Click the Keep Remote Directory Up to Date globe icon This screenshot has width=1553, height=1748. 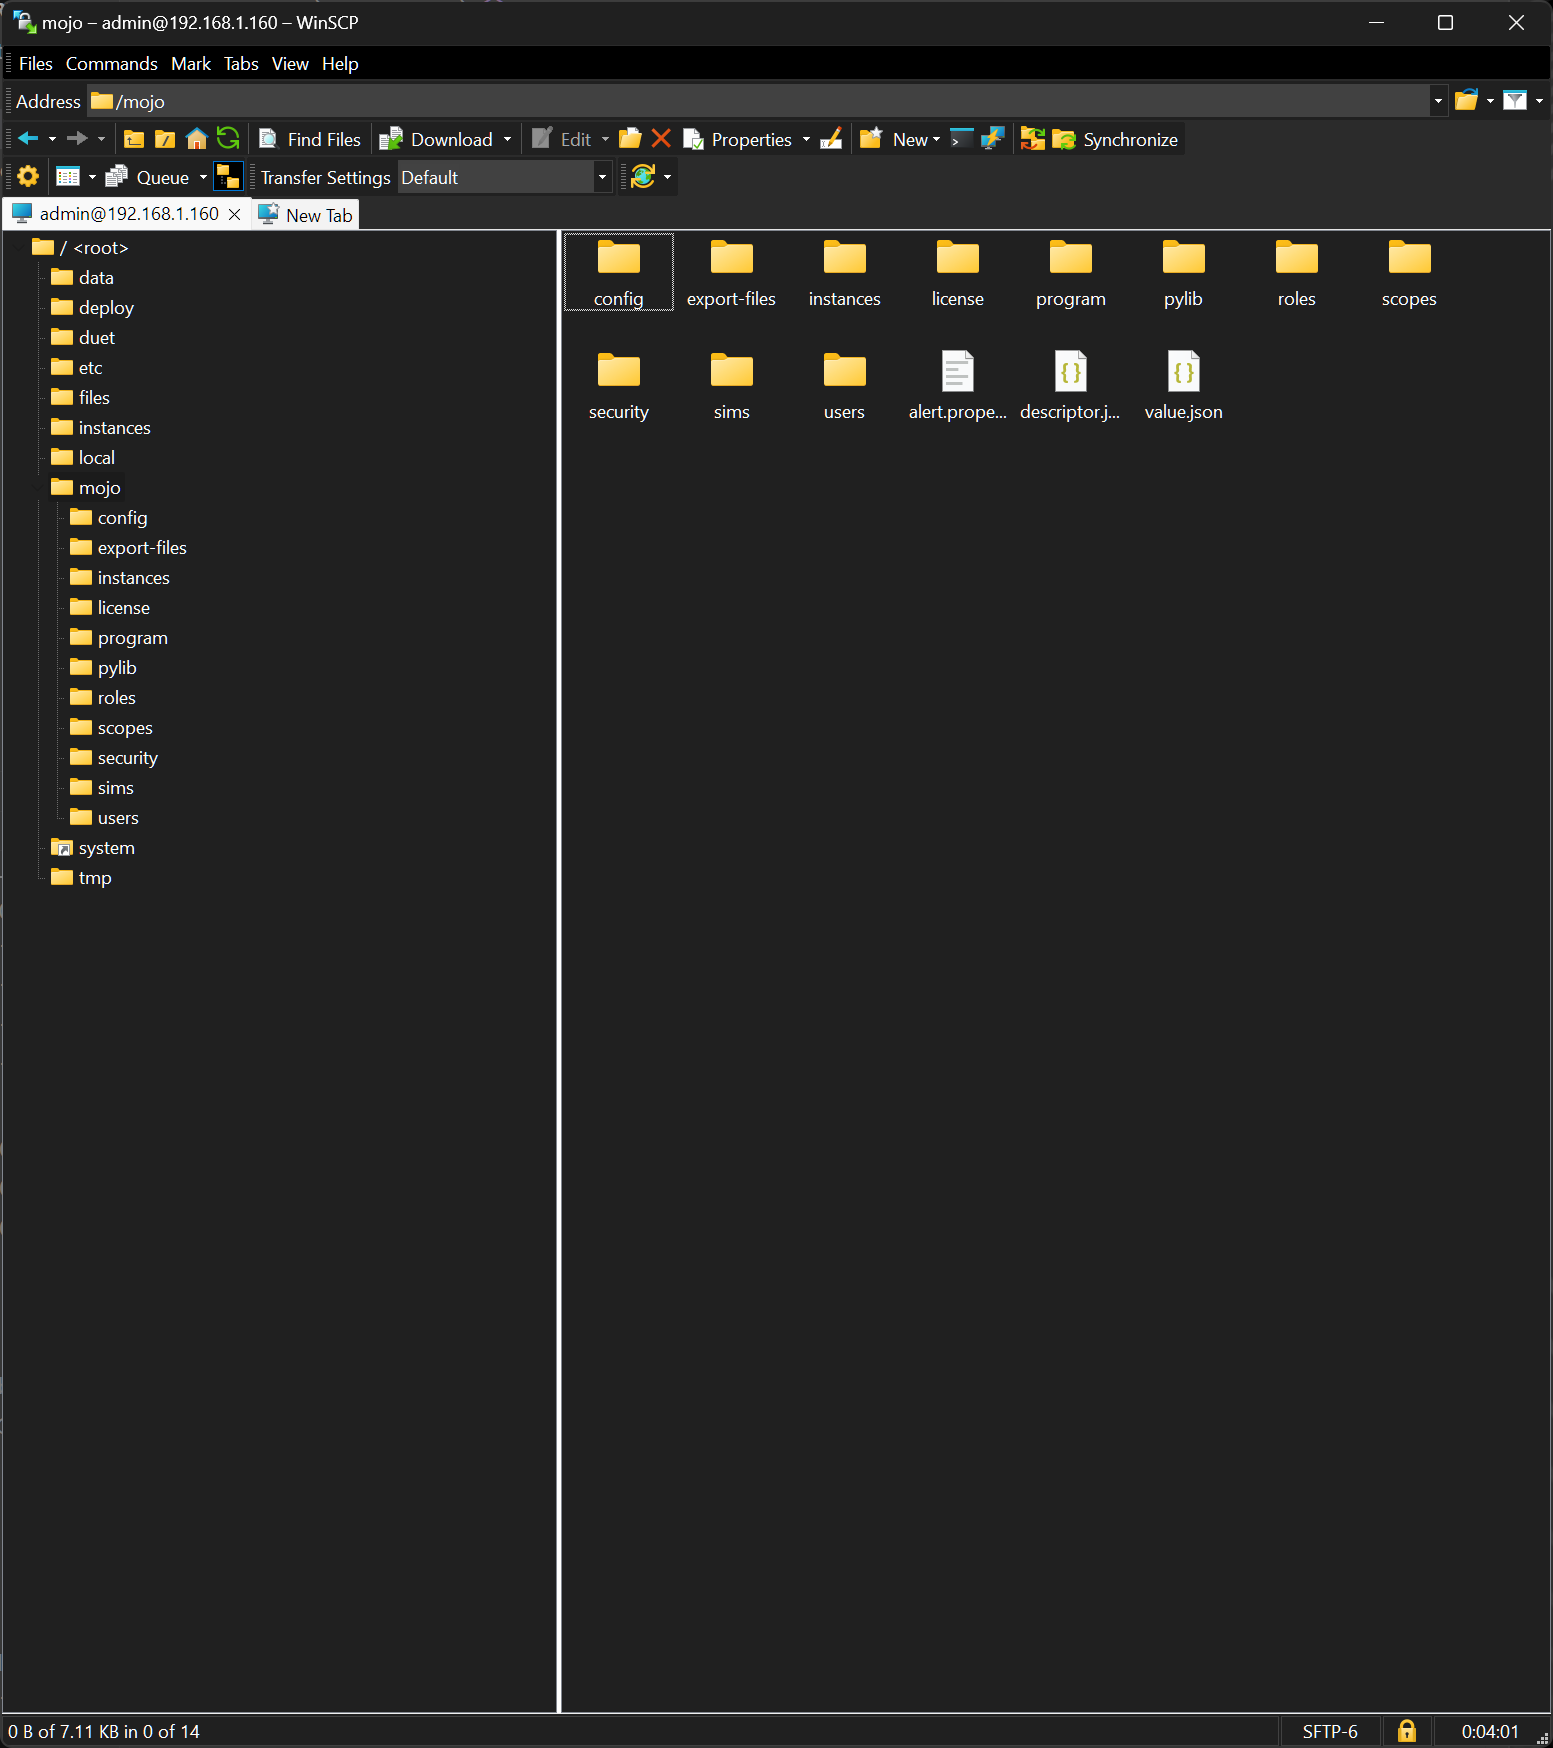[x=643, y=177]
